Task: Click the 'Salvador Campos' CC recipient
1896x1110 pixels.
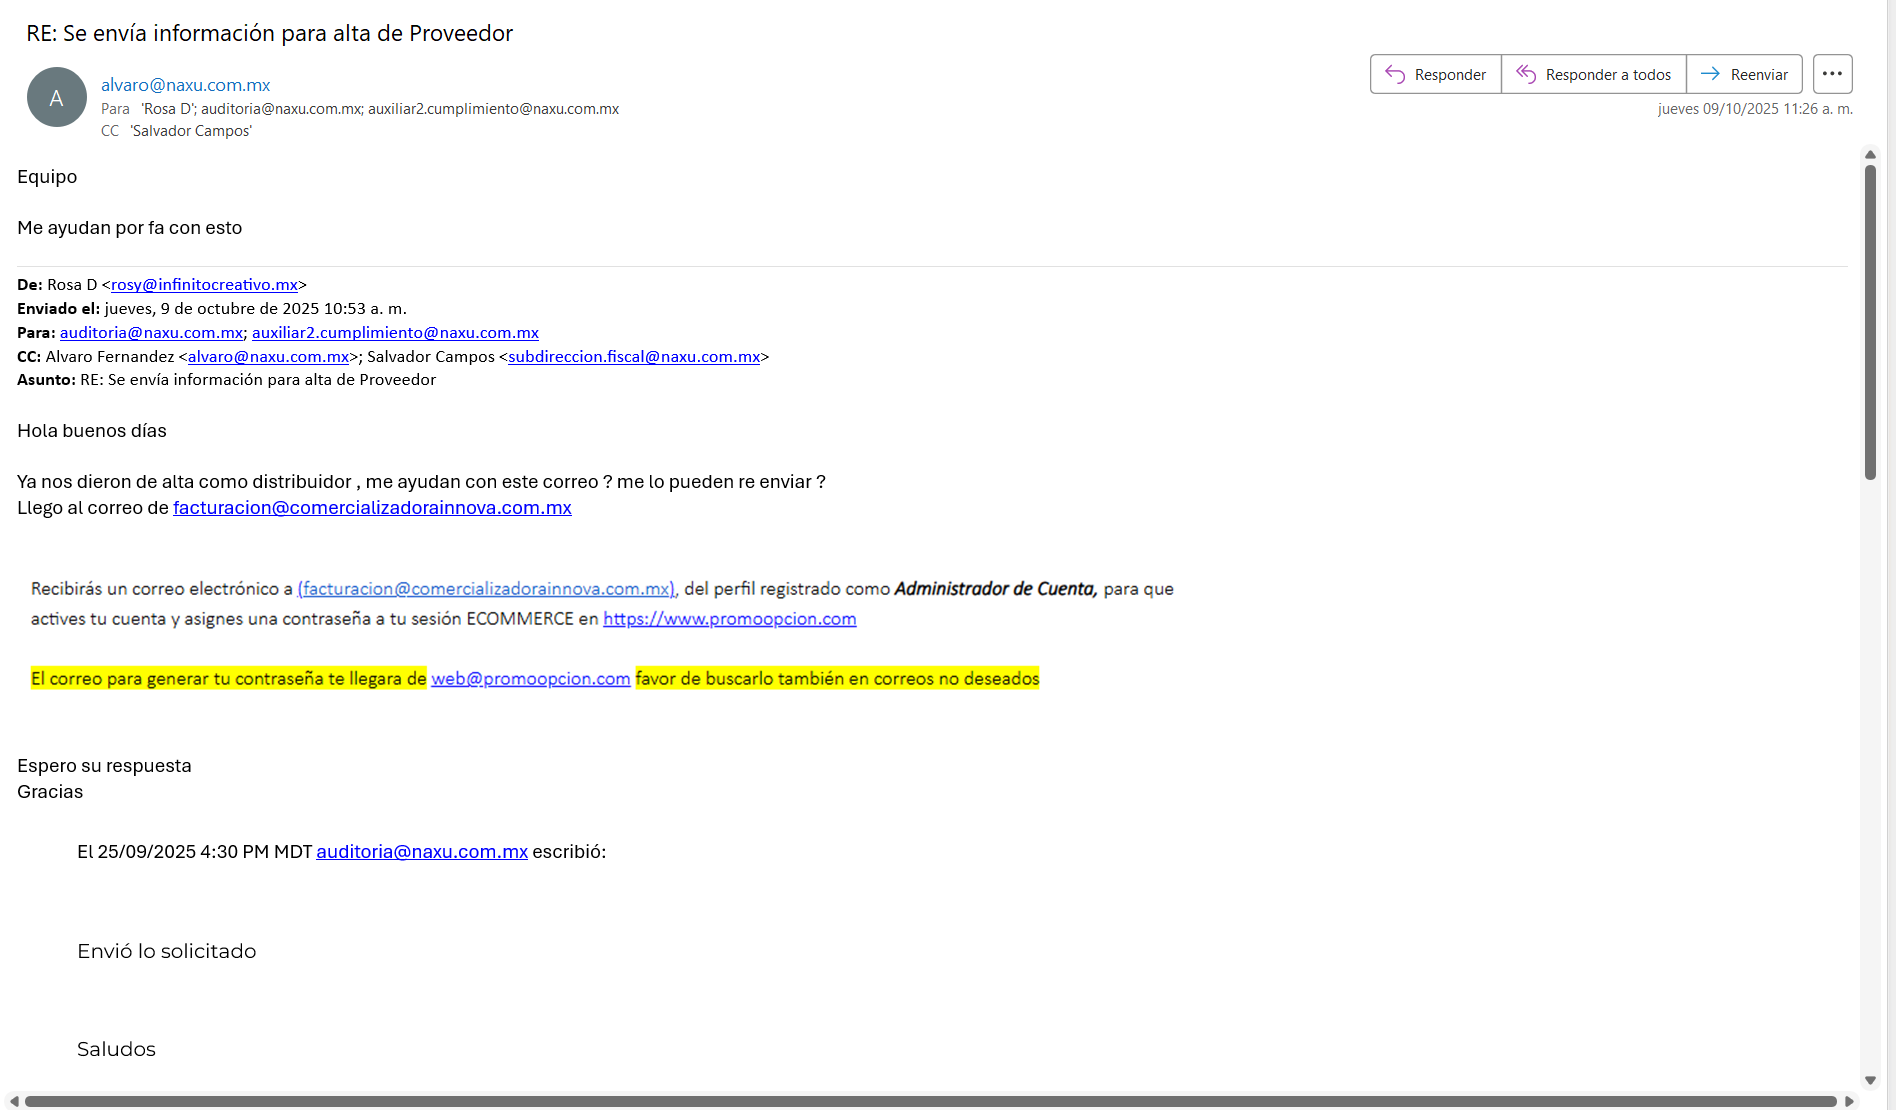Action: [191, 131]
